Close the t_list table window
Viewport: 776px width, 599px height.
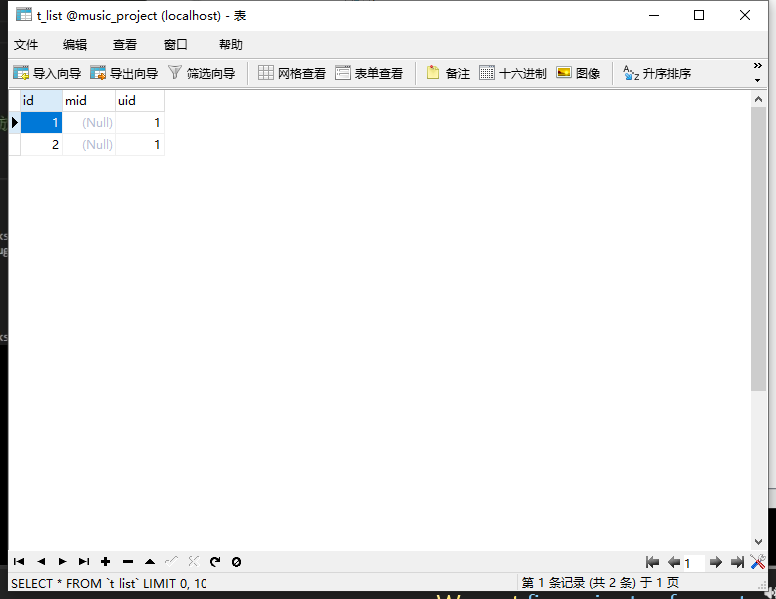tap(745, 15)
